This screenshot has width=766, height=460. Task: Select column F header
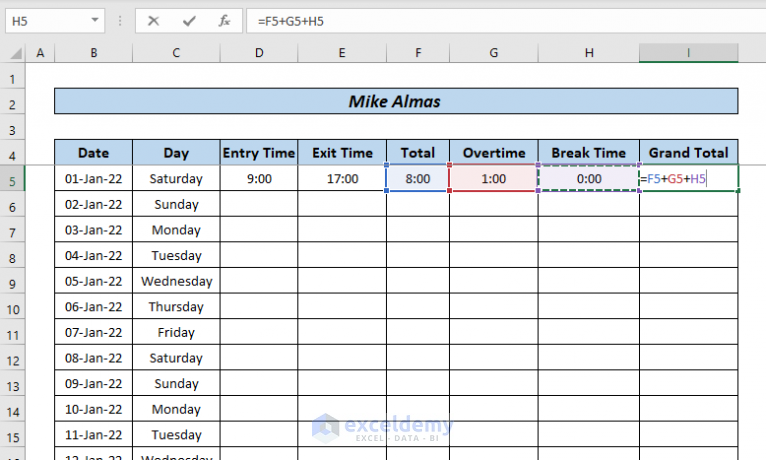point(418,53)
